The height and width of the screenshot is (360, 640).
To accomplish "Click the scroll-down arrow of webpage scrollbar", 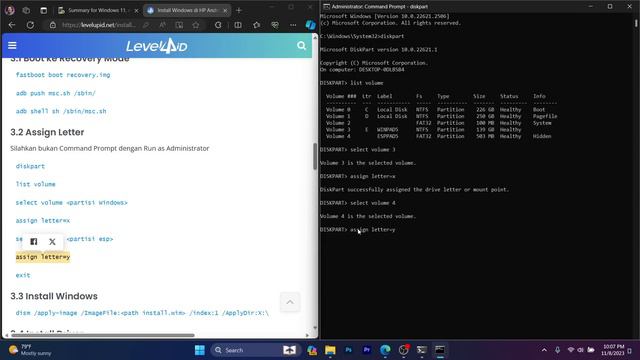I will pos(315,328).
